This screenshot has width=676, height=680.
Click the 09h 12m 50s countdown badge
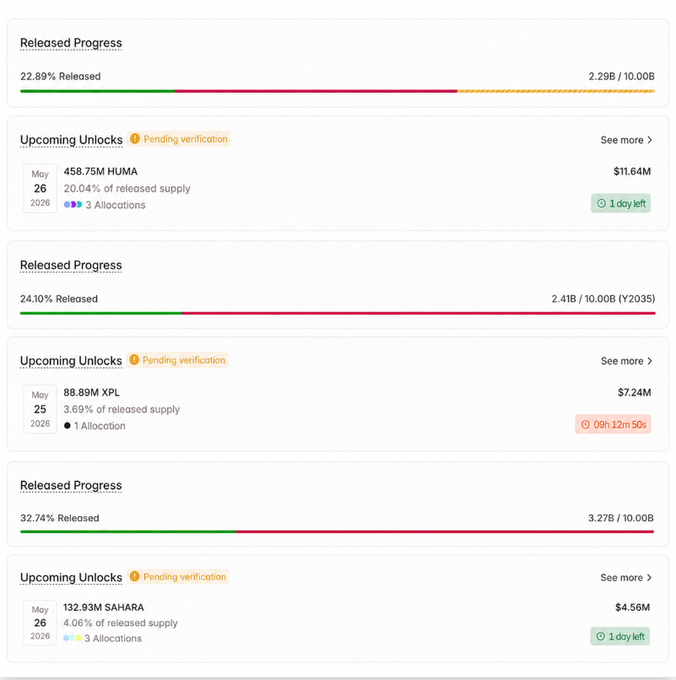613,425
